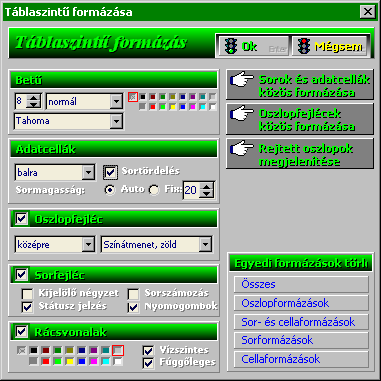Uncheck Státusz jelzés checkbox
The image size is (381, 381).
[27, 307]
